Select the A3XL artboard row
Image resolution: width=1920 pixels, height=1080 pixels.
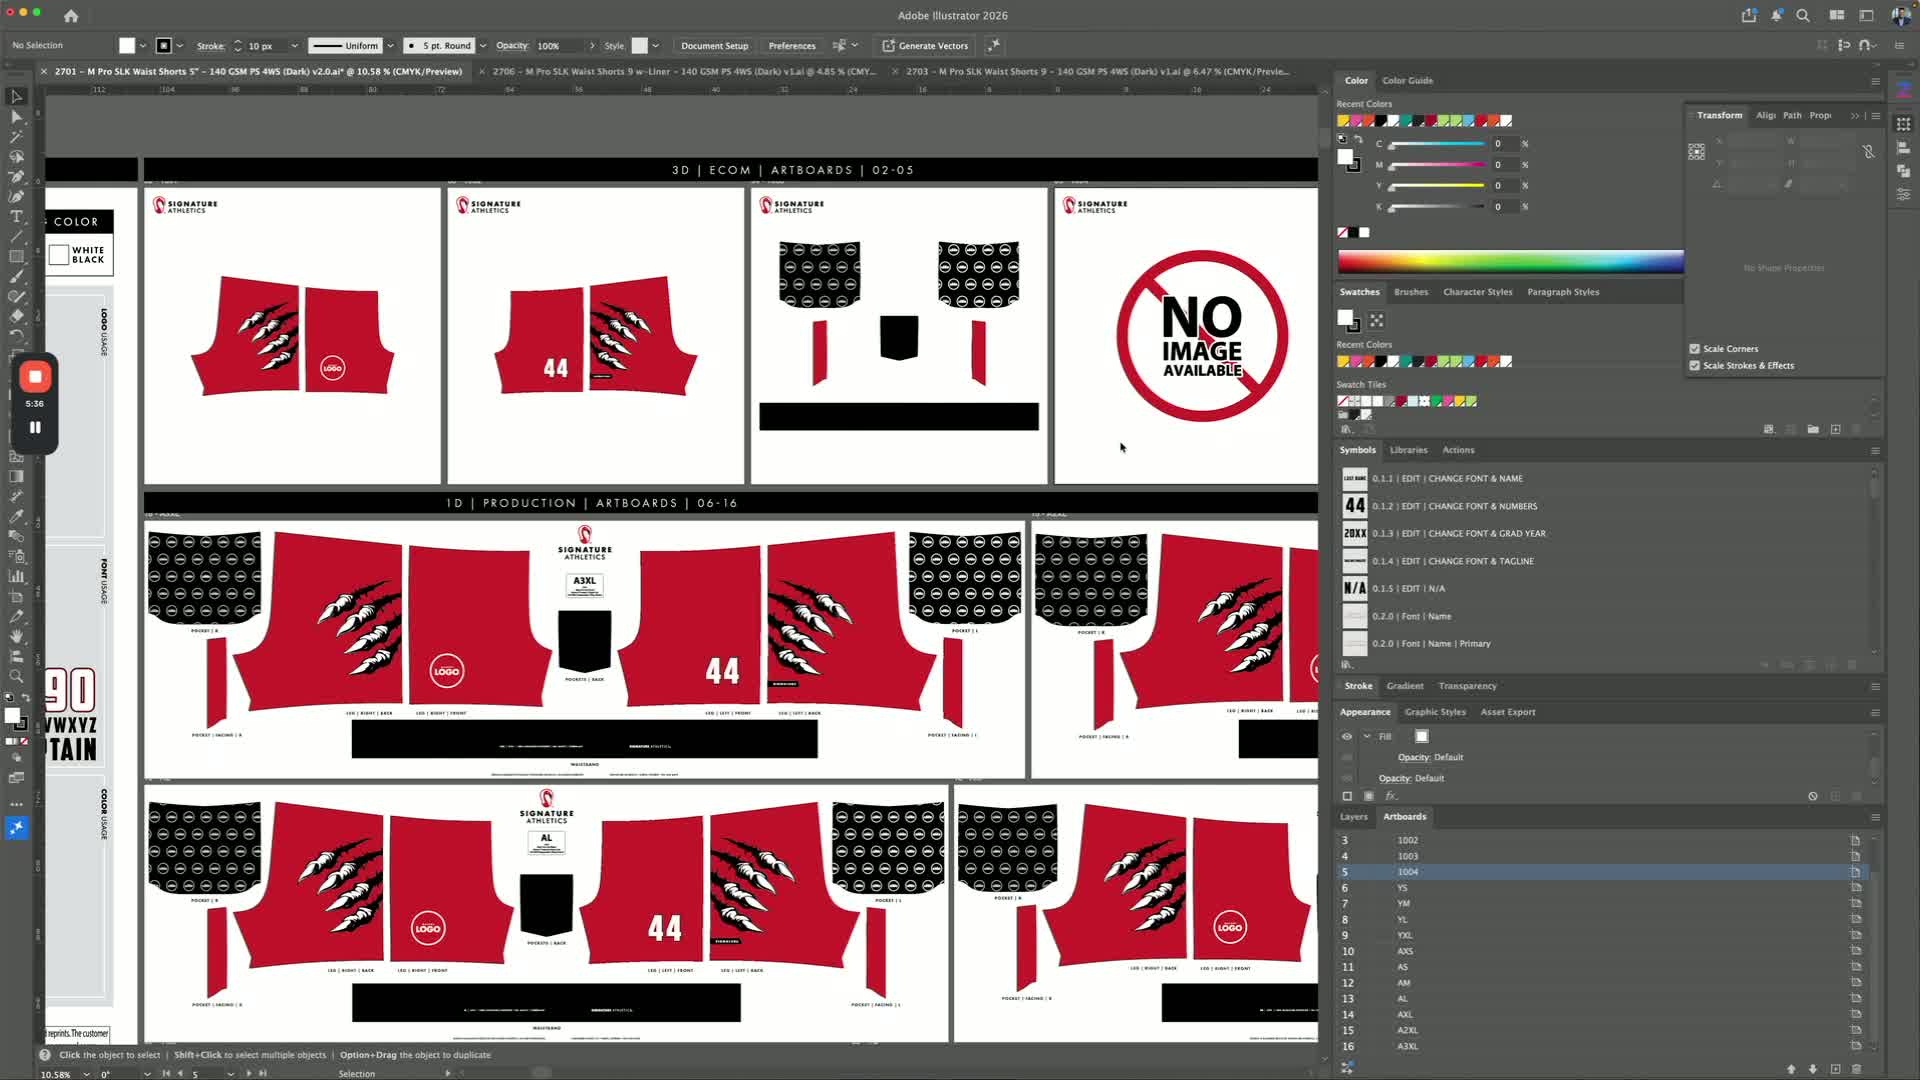(1600, 1046)
